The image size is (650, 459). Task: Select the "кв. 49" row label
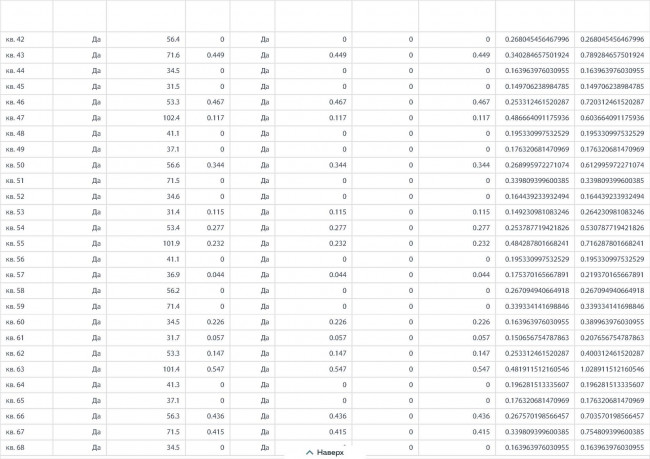[15, 149]
